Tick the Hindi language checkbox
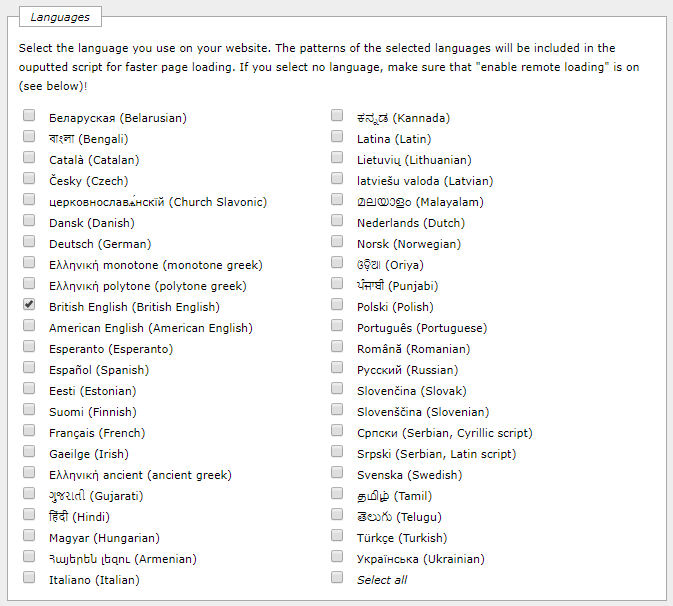Screen dimensions: 673x606 tap(29, 514)
